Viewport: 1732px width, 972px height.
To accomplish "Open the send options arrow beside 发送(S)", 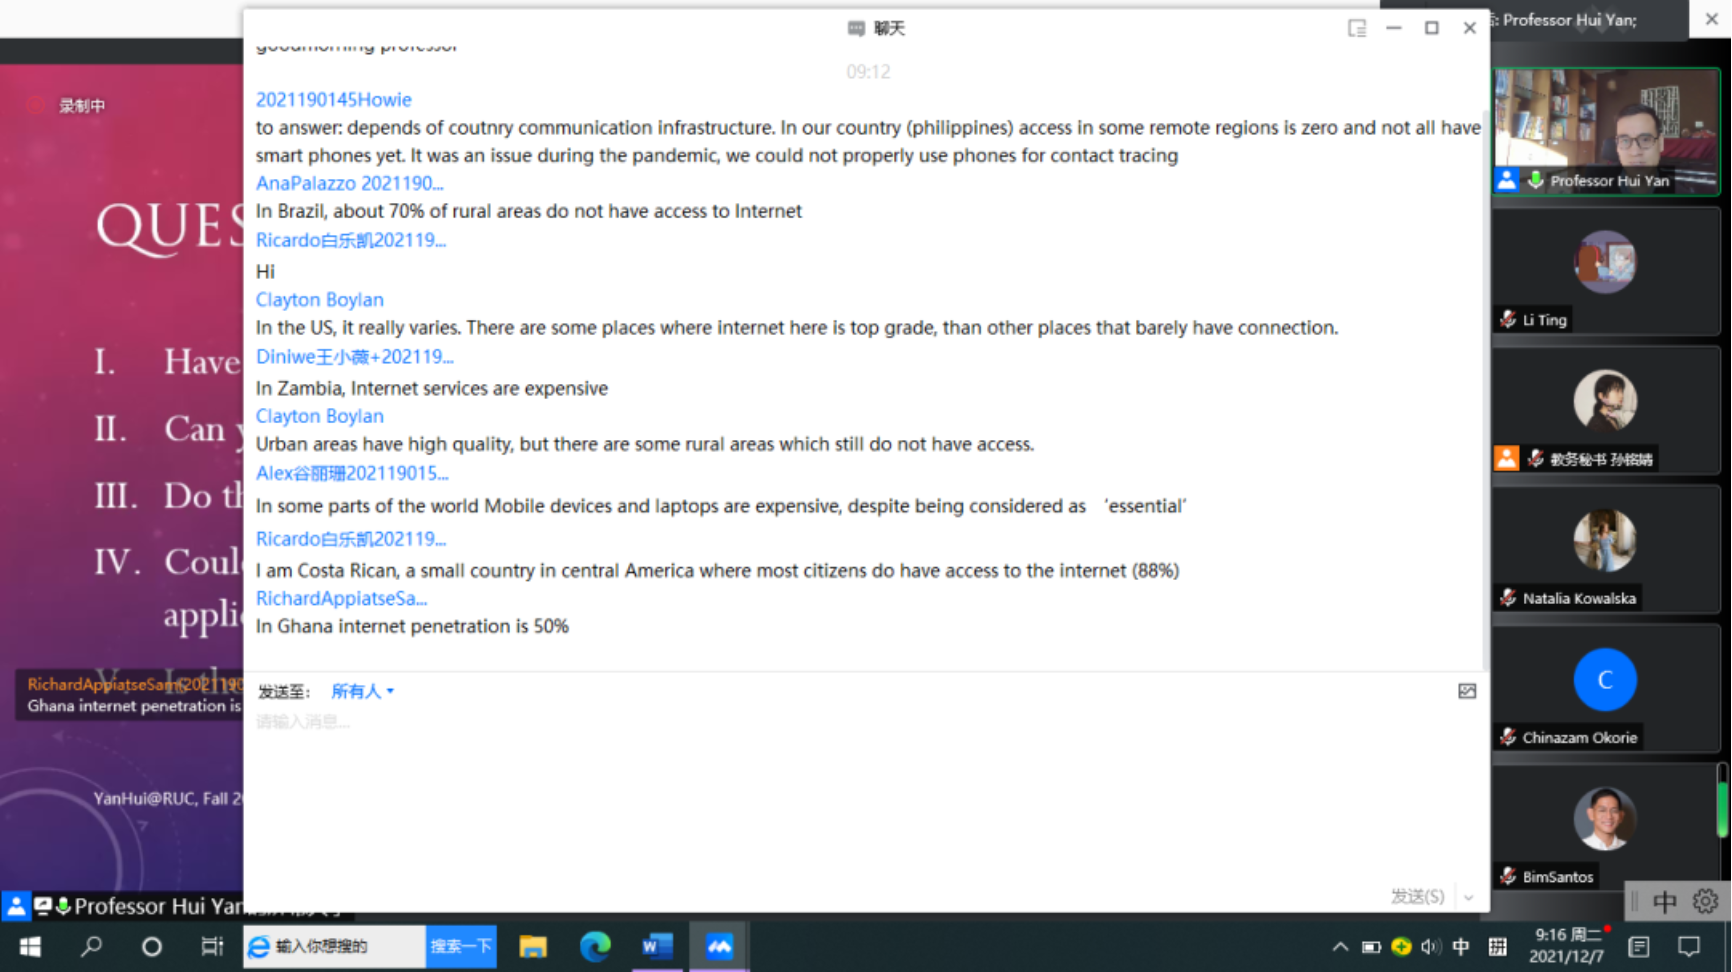I will 1468,897.
